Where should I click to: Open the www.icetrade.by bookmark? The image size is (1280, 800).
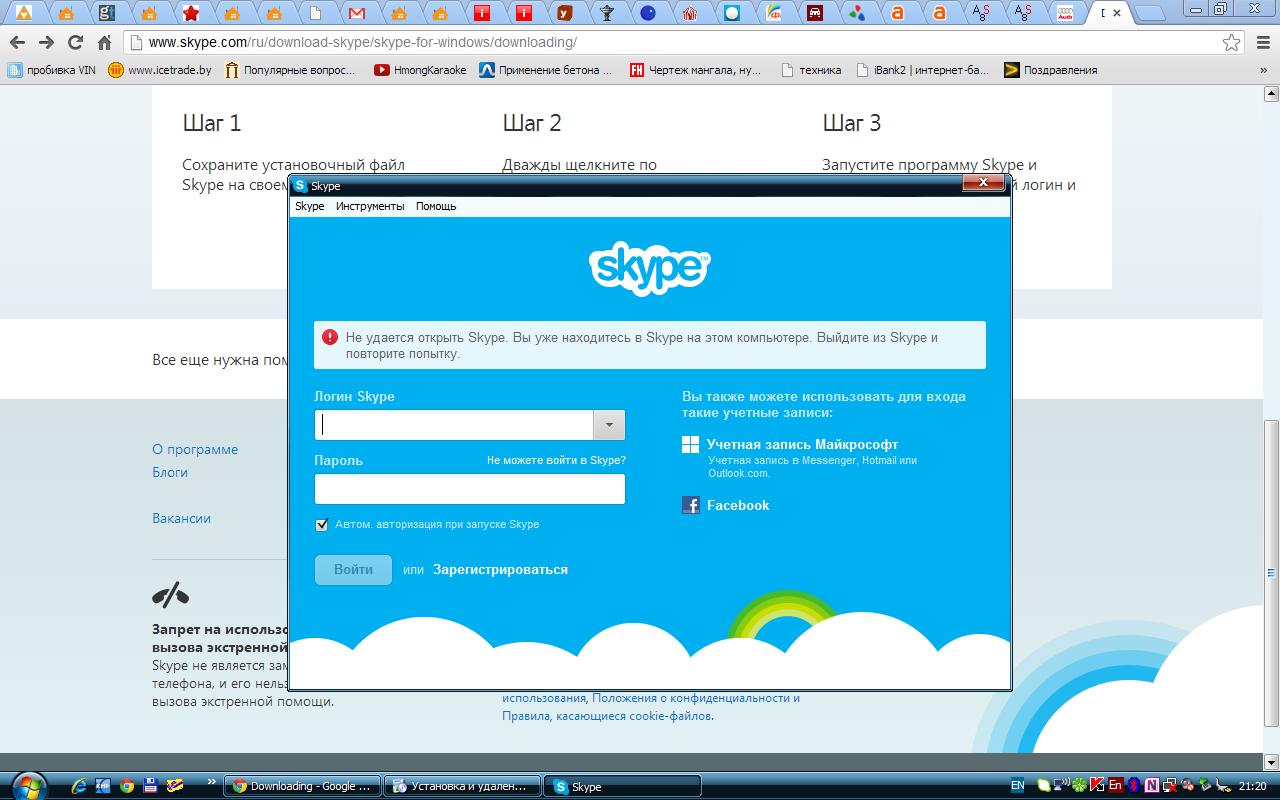click(160, 70)
